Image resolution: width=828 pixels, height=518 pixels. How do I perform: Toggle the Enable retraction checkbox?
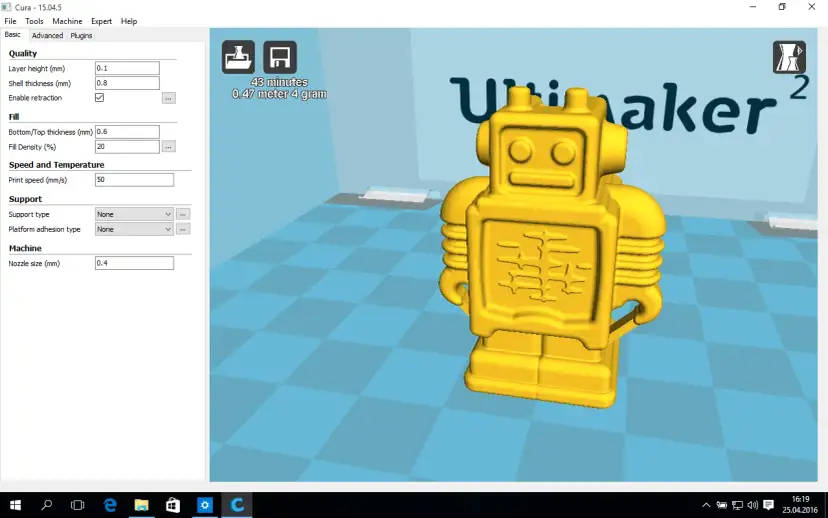click(99, 98)
